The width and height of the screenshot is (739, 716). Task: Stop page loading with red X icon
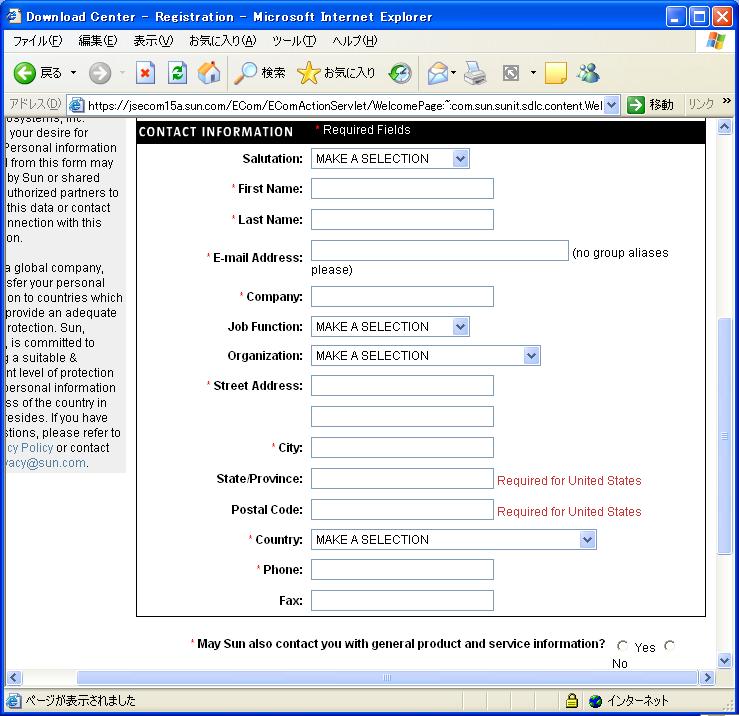point(145,73)
